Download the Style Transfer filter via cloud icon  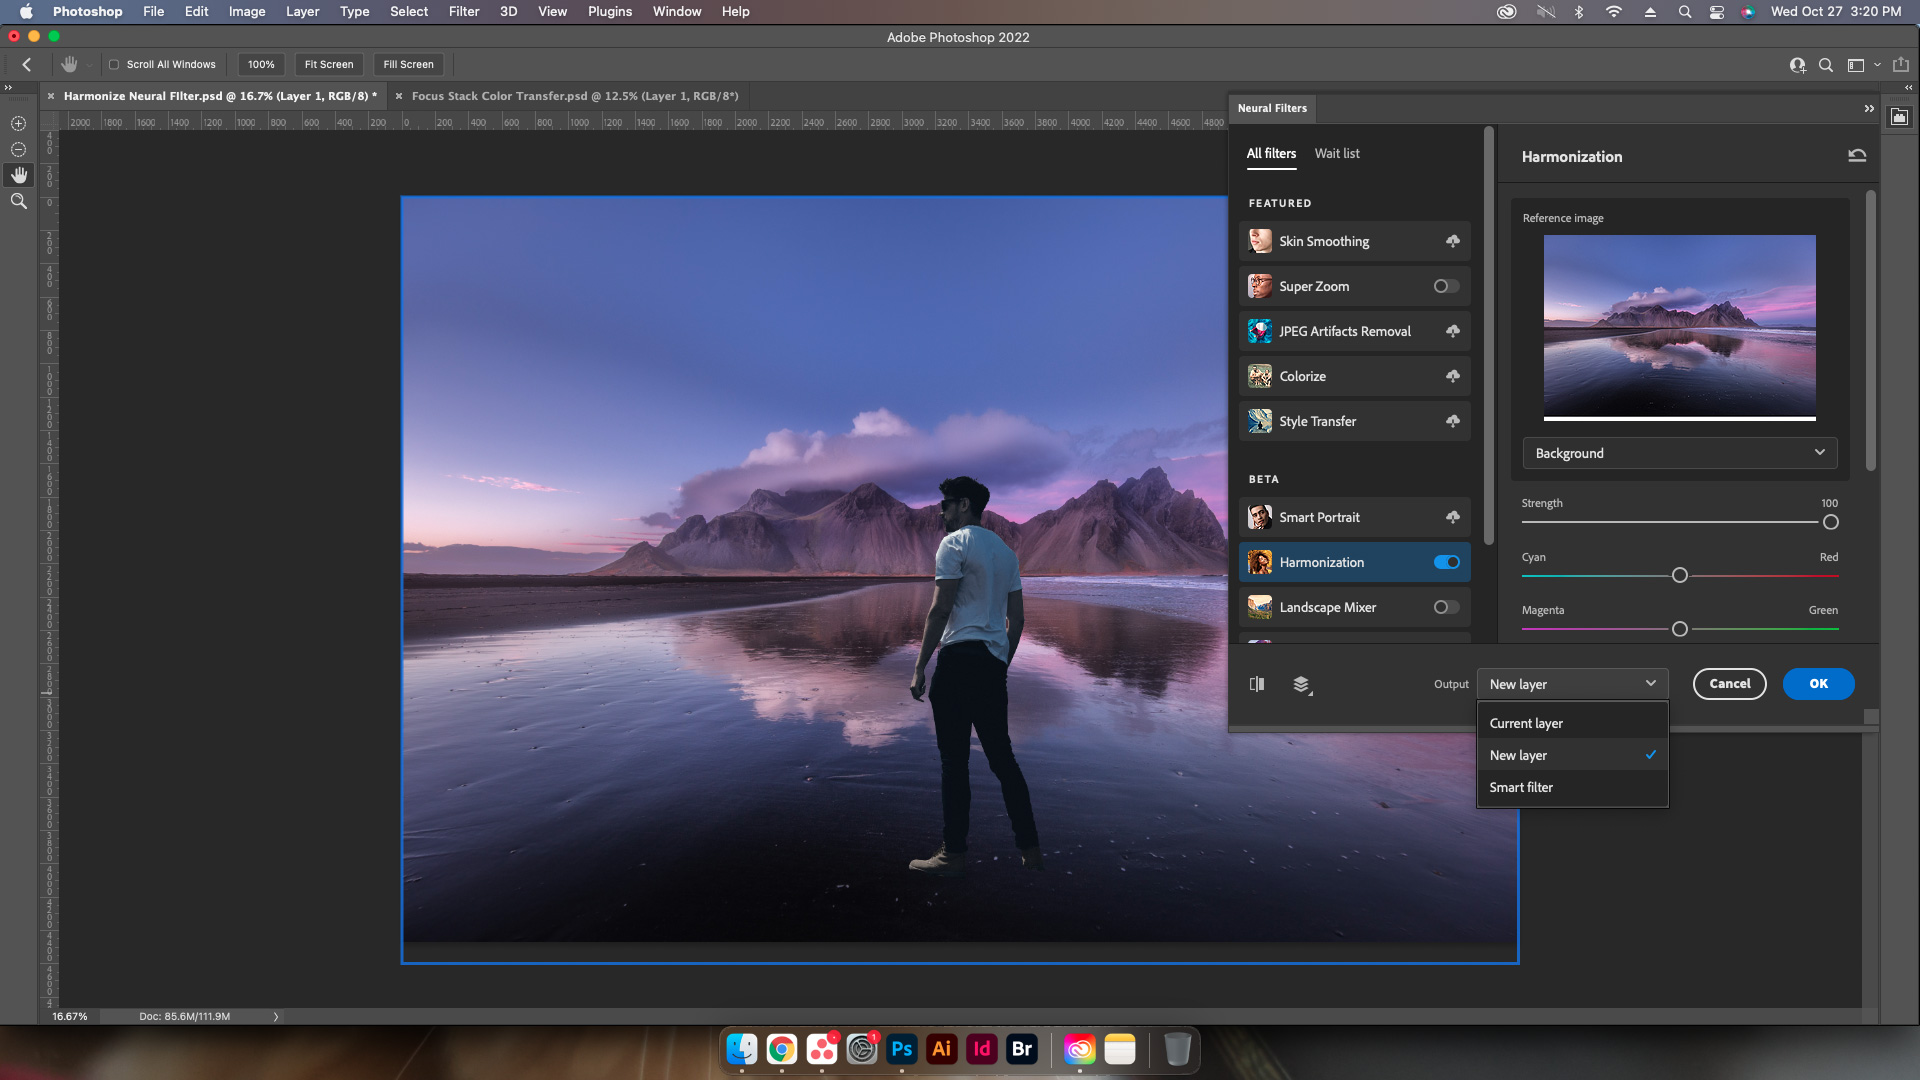click(x=1452, y=421)
